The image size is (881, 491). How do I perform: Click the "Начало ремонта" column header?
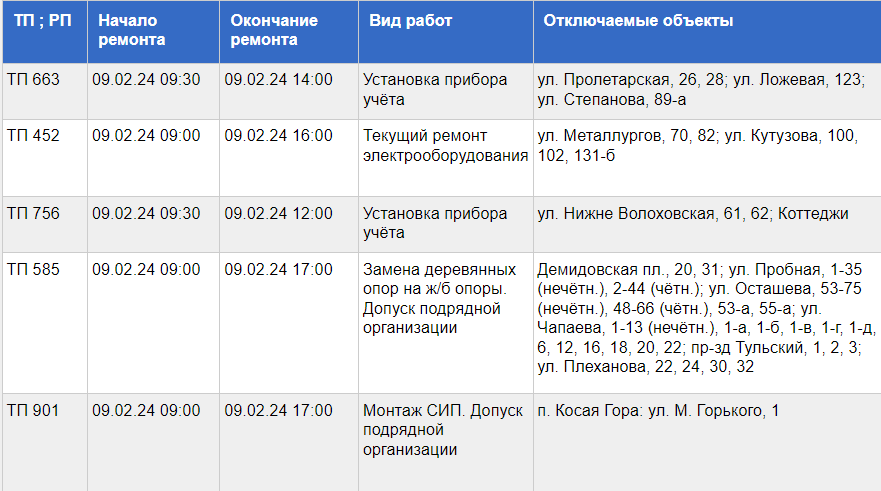(153, 31)
